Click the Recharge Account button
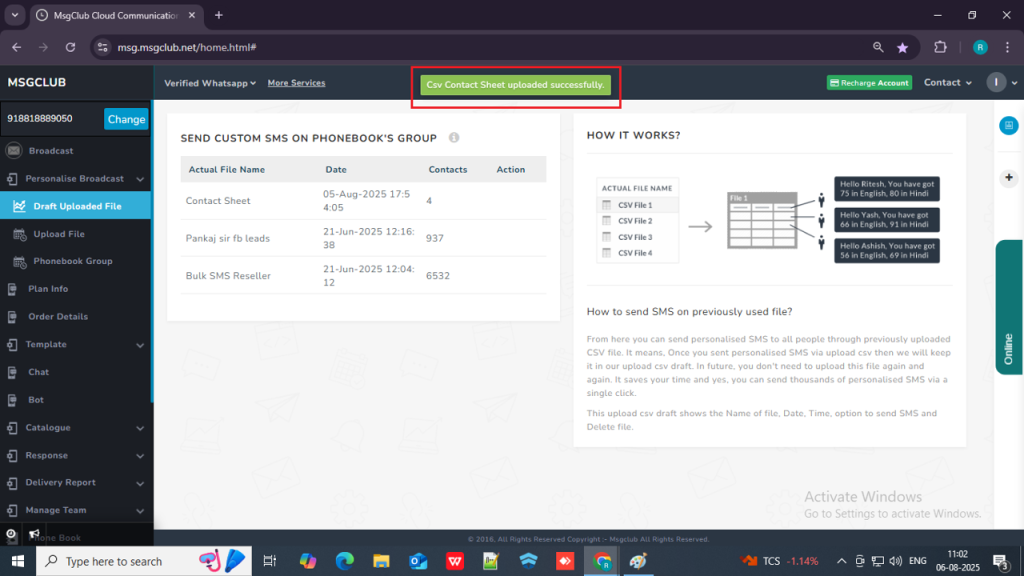 (869, 83)
